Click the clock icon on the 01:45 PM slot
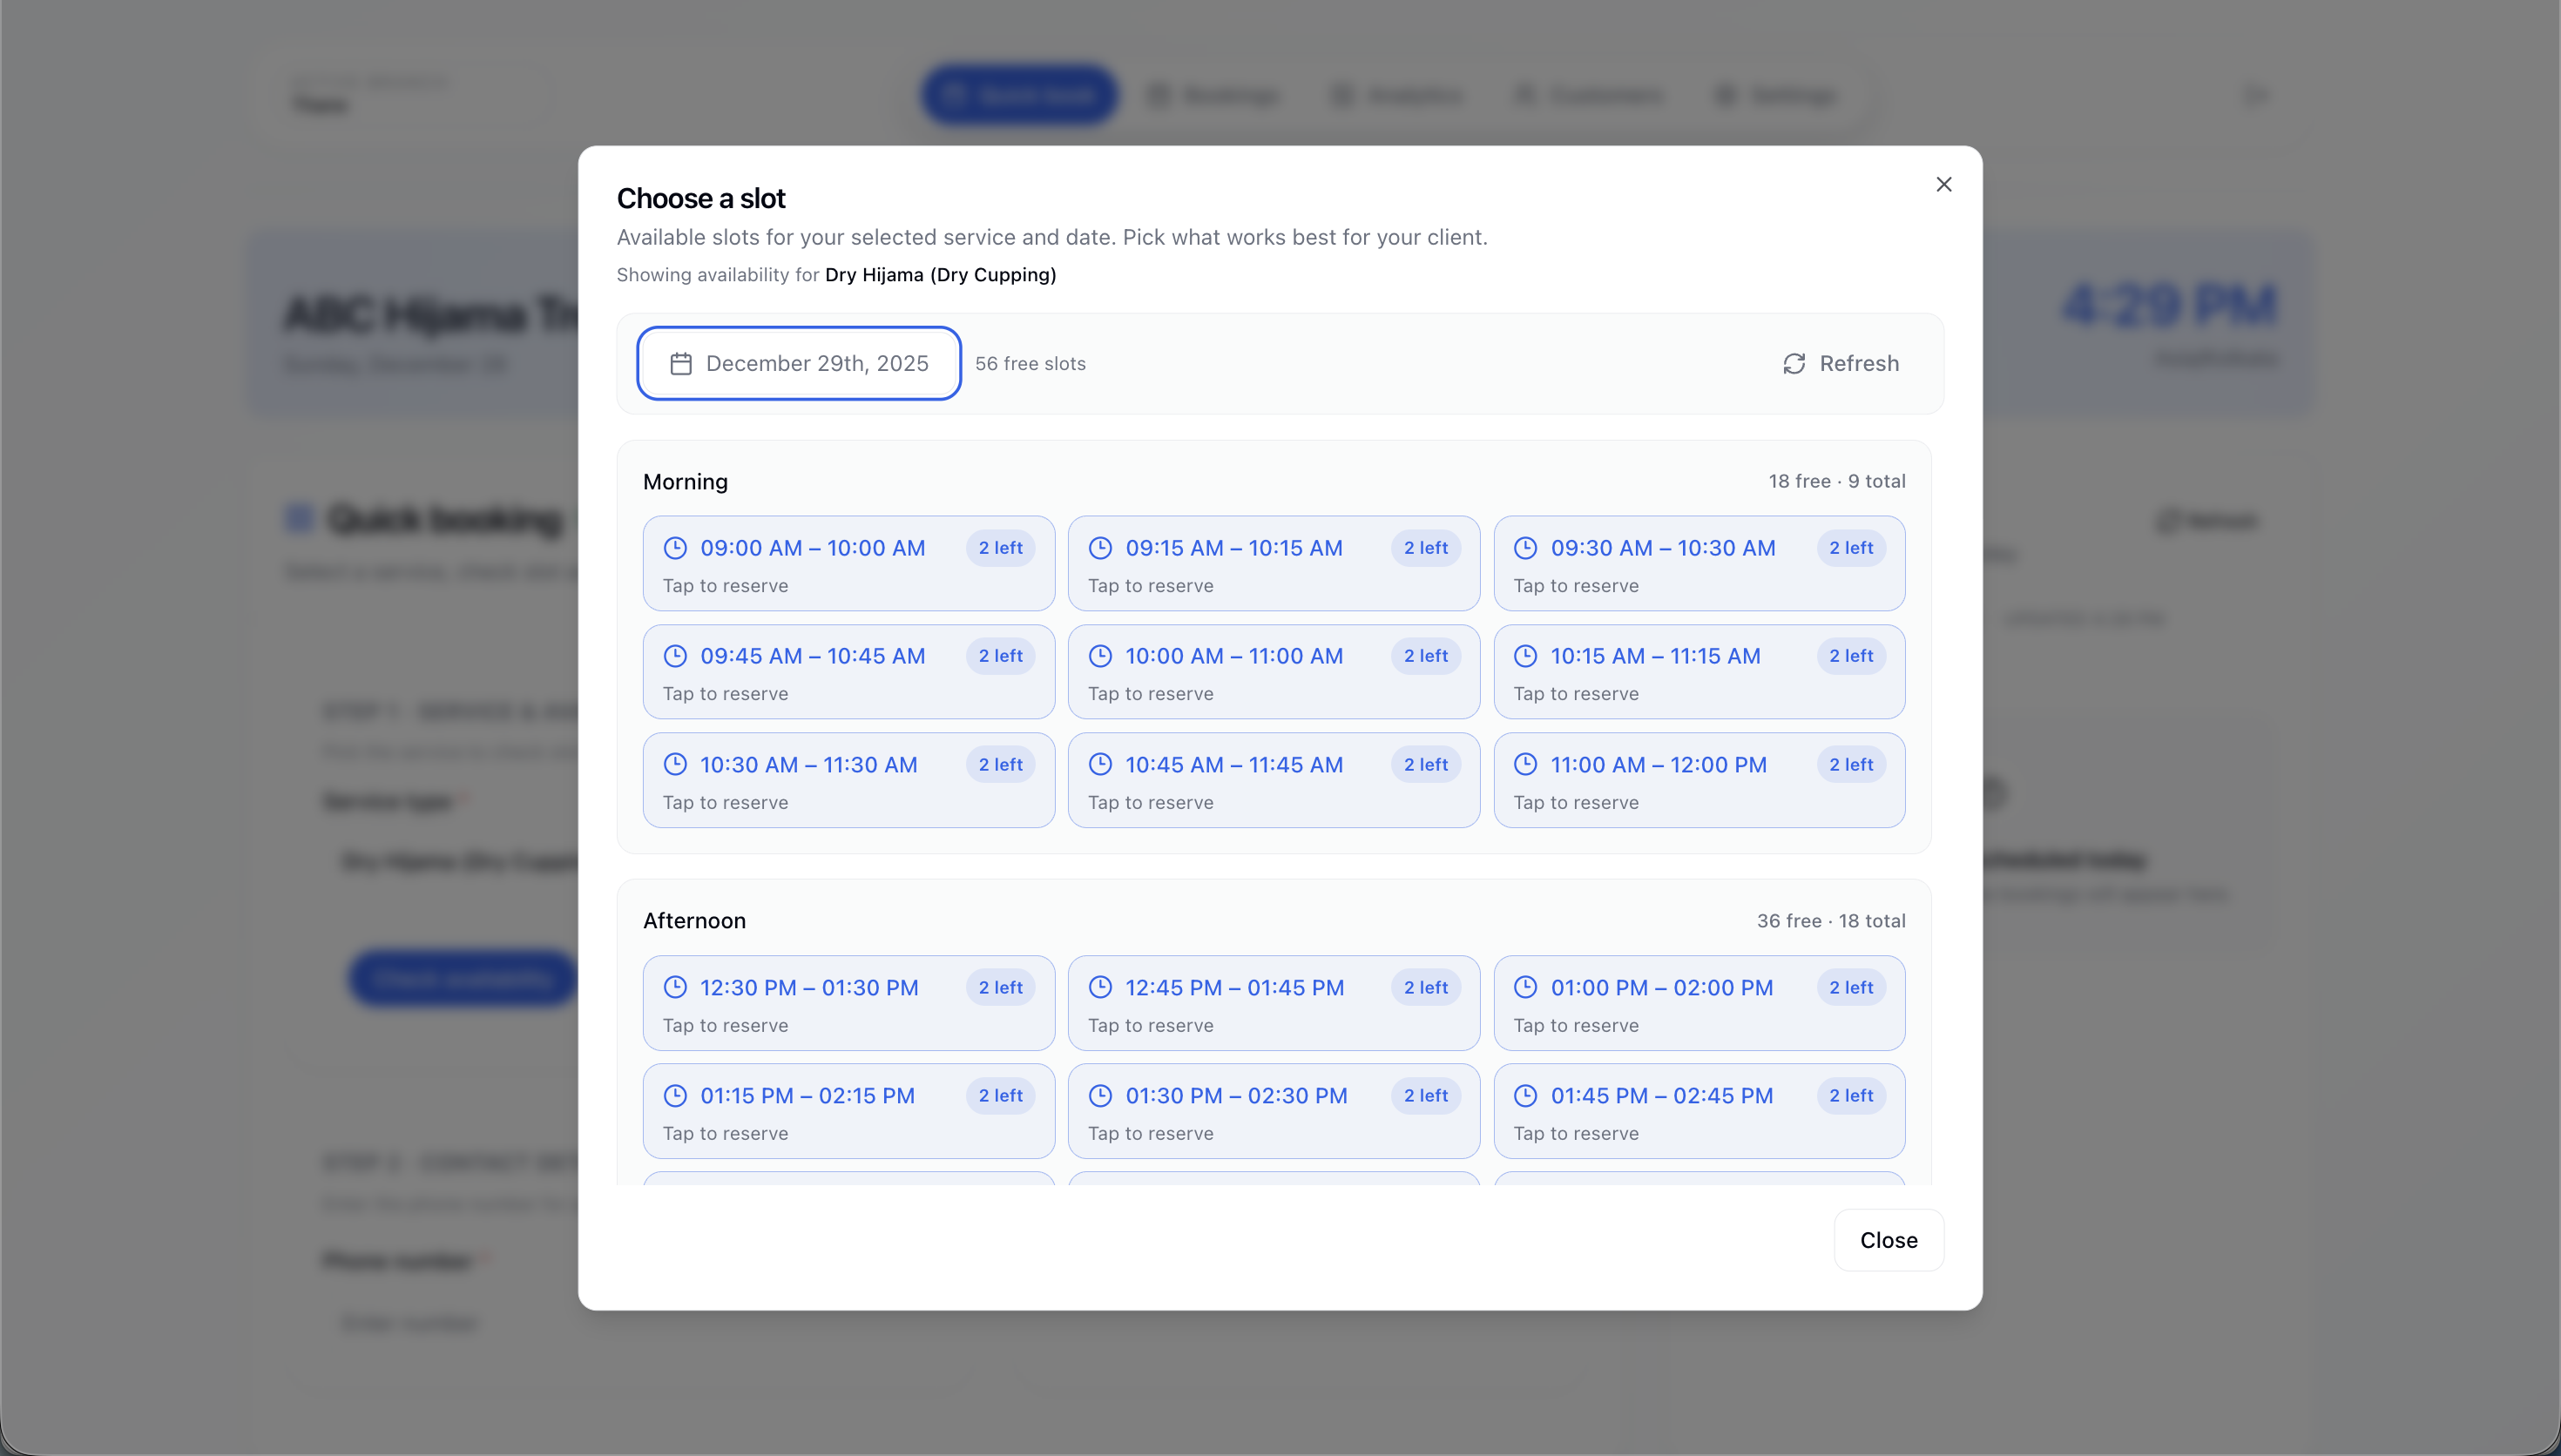The height and width of the screenshot is (1456, 2561). coord(1524,1095)
